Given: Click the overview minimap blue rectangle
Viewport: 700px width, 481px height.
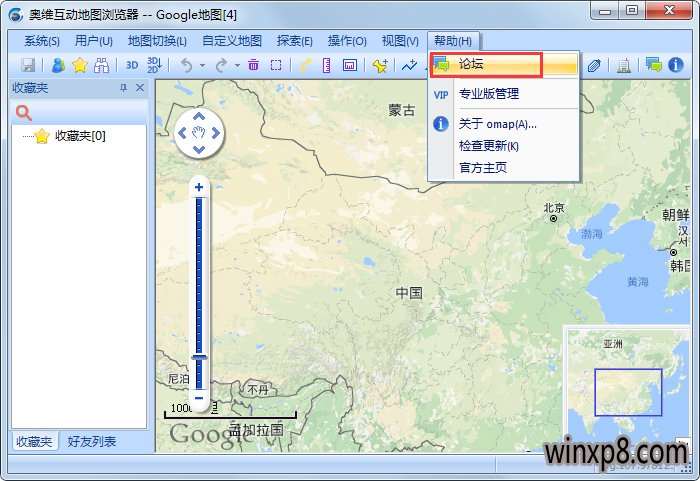Looking at the screenshot, I should 628,392.
